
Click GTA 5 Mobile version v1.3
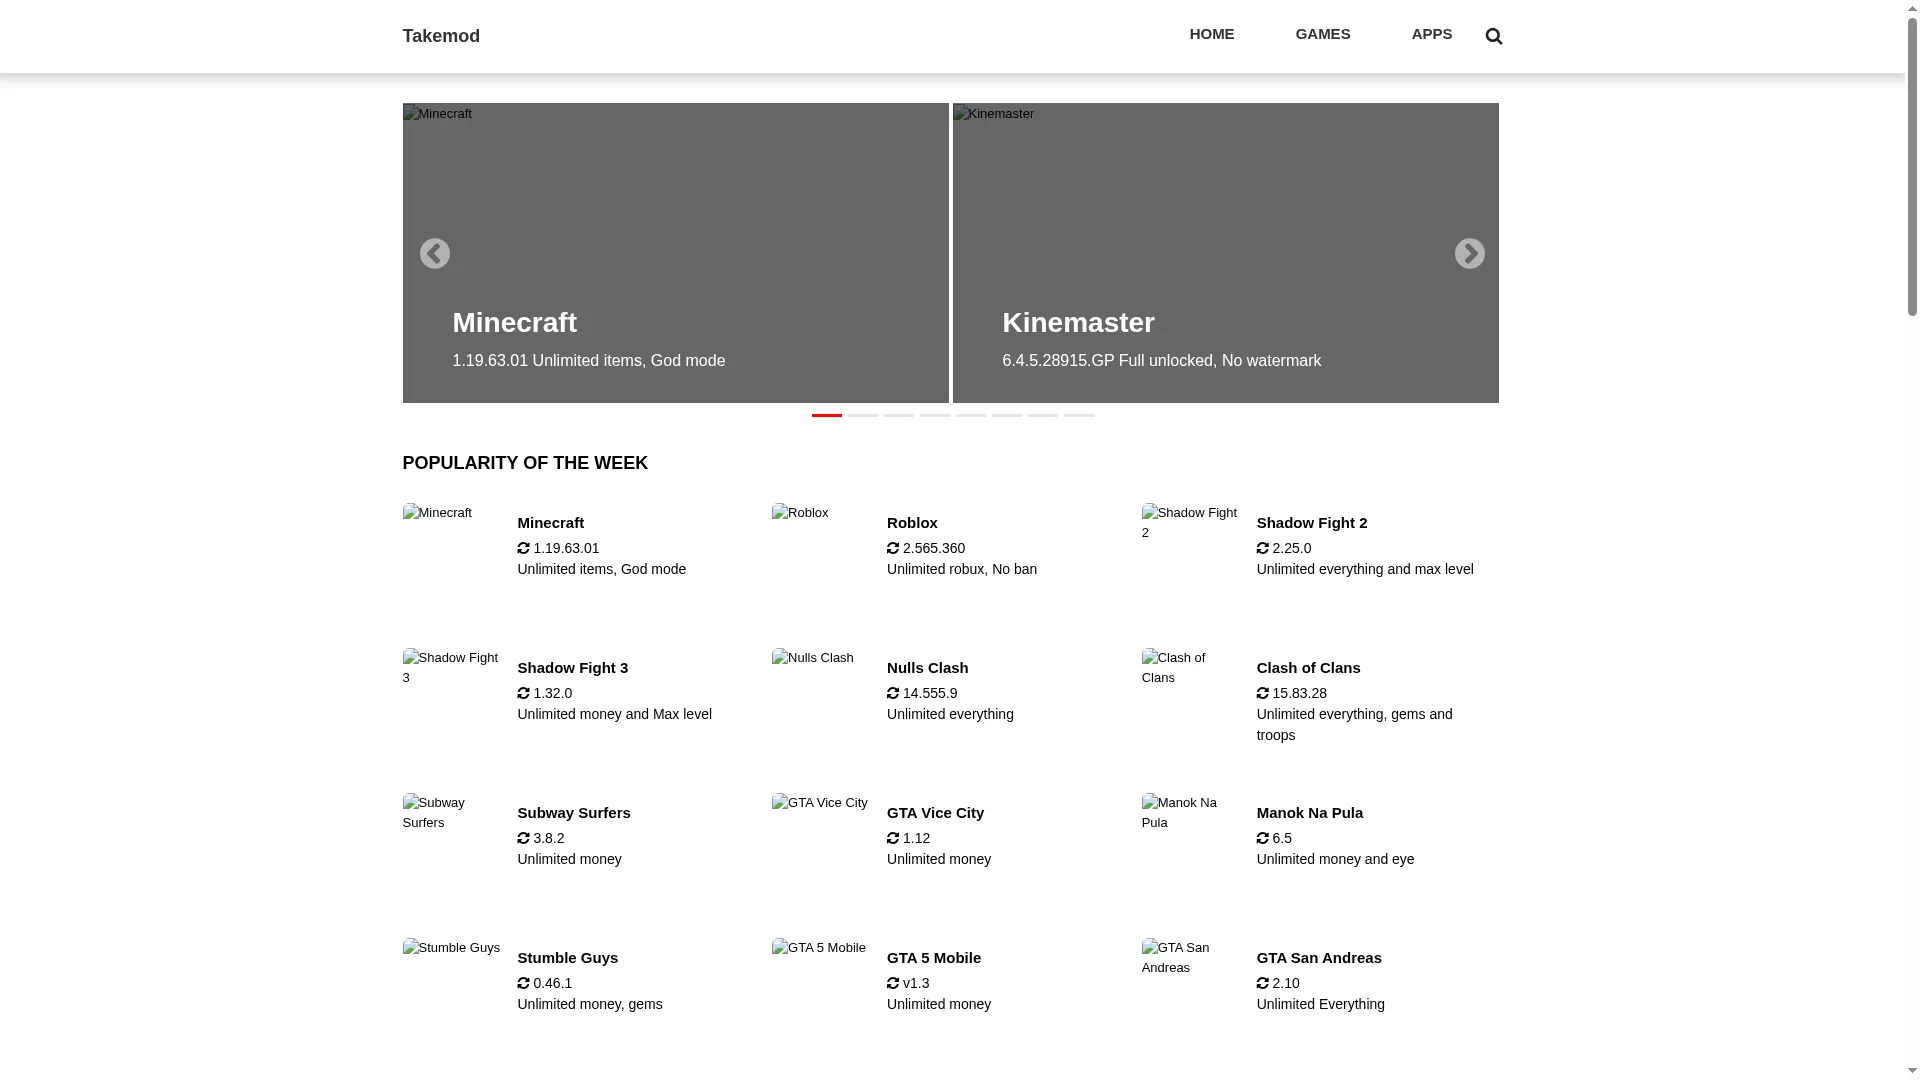pos(916,983)
